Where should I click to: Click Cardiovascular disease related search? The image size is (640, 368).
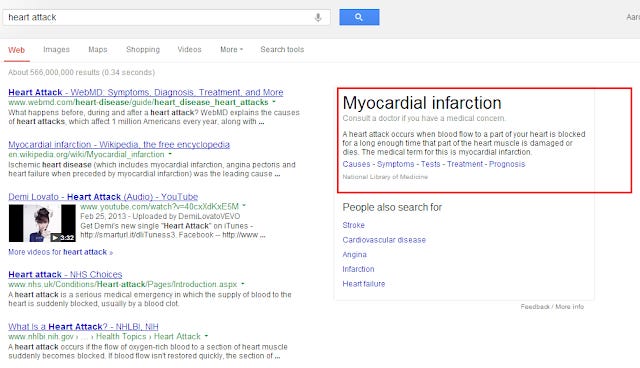(384, 240)
